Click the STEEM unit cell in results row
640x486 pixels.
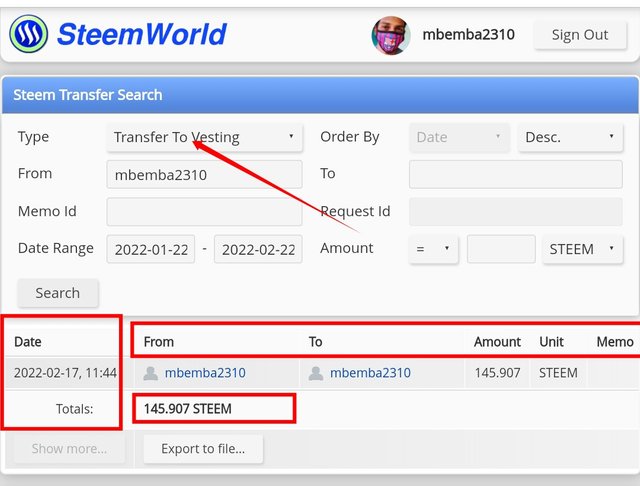click(x=558, y=373)
